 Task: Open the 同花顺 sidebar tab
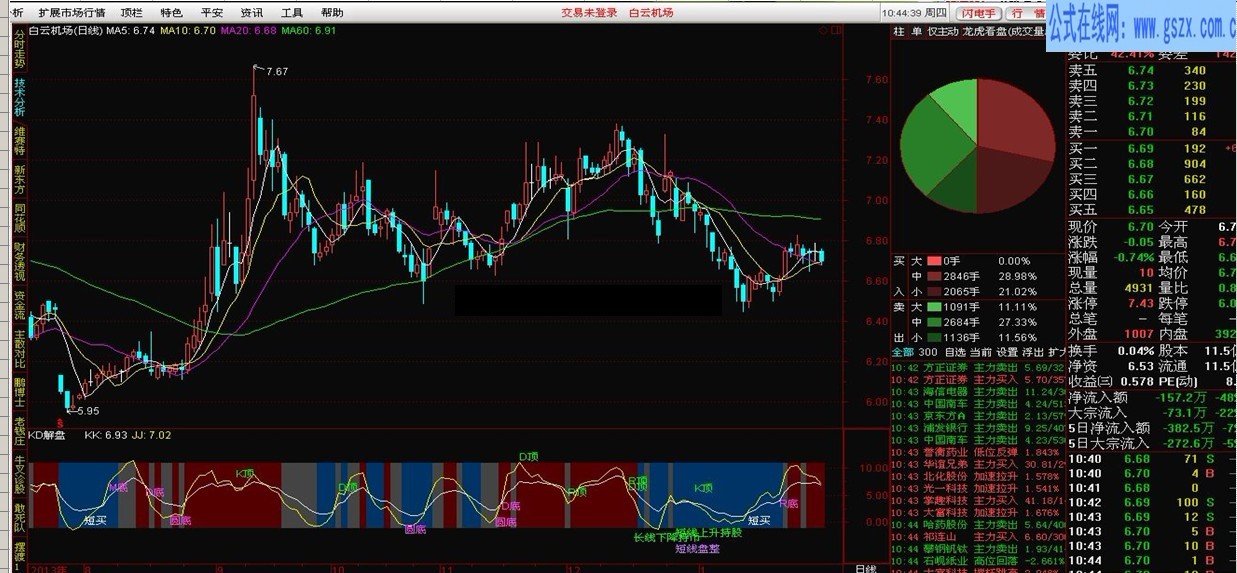pos(19,220)
